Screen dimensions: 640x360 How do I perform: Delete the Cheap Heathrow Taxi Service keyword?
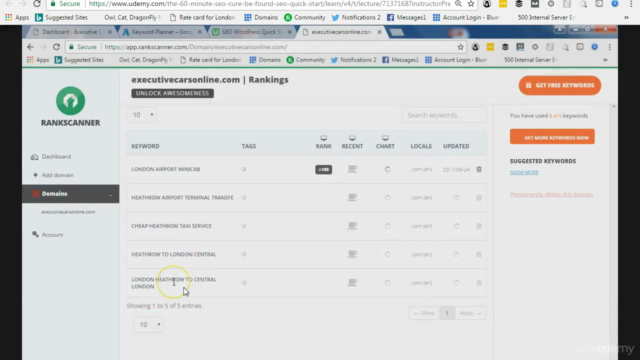(x=479, y=226)
